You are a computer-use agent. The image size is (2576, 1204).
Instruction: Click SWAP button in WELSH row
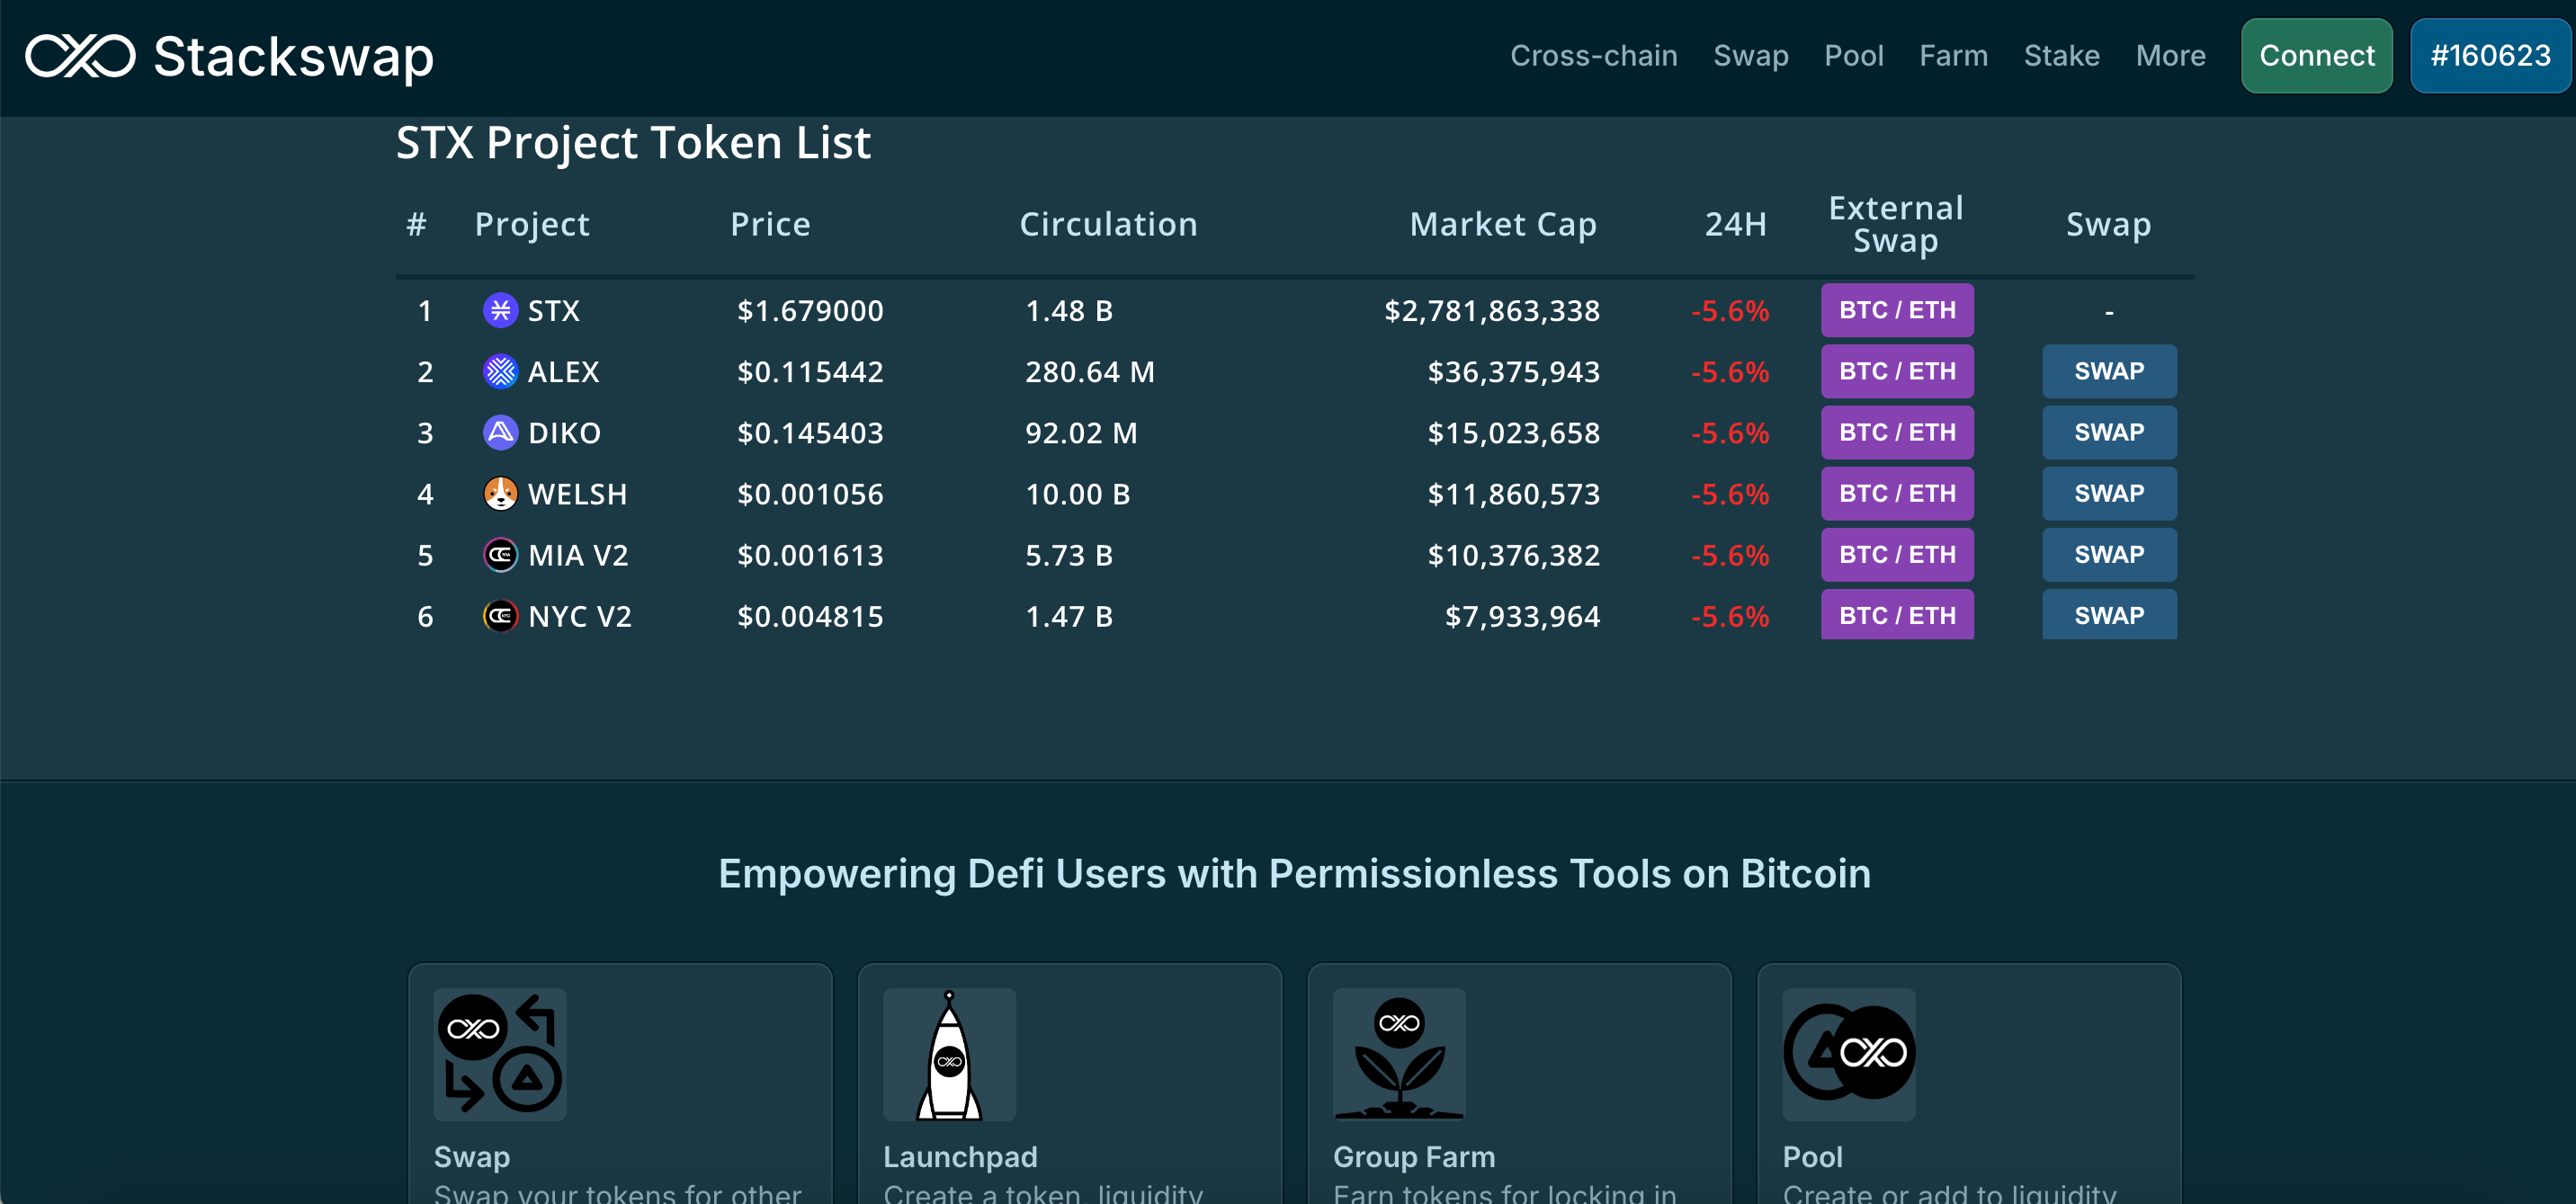(2109, 493)
